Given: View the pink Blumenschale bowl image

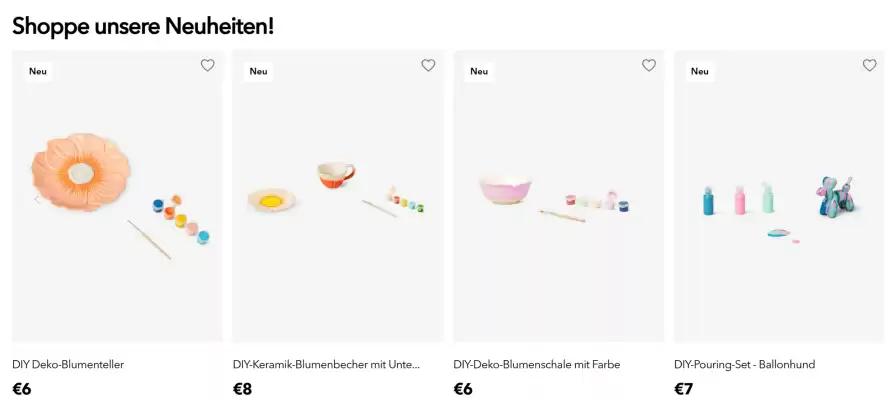Looking at the screenshot, I should click(559, 196).
